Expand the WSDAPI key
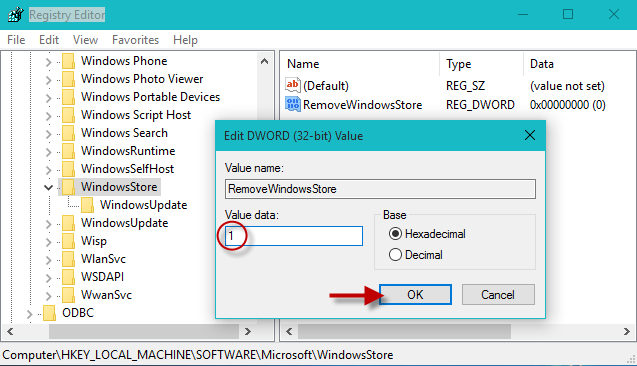 point(48,277)
